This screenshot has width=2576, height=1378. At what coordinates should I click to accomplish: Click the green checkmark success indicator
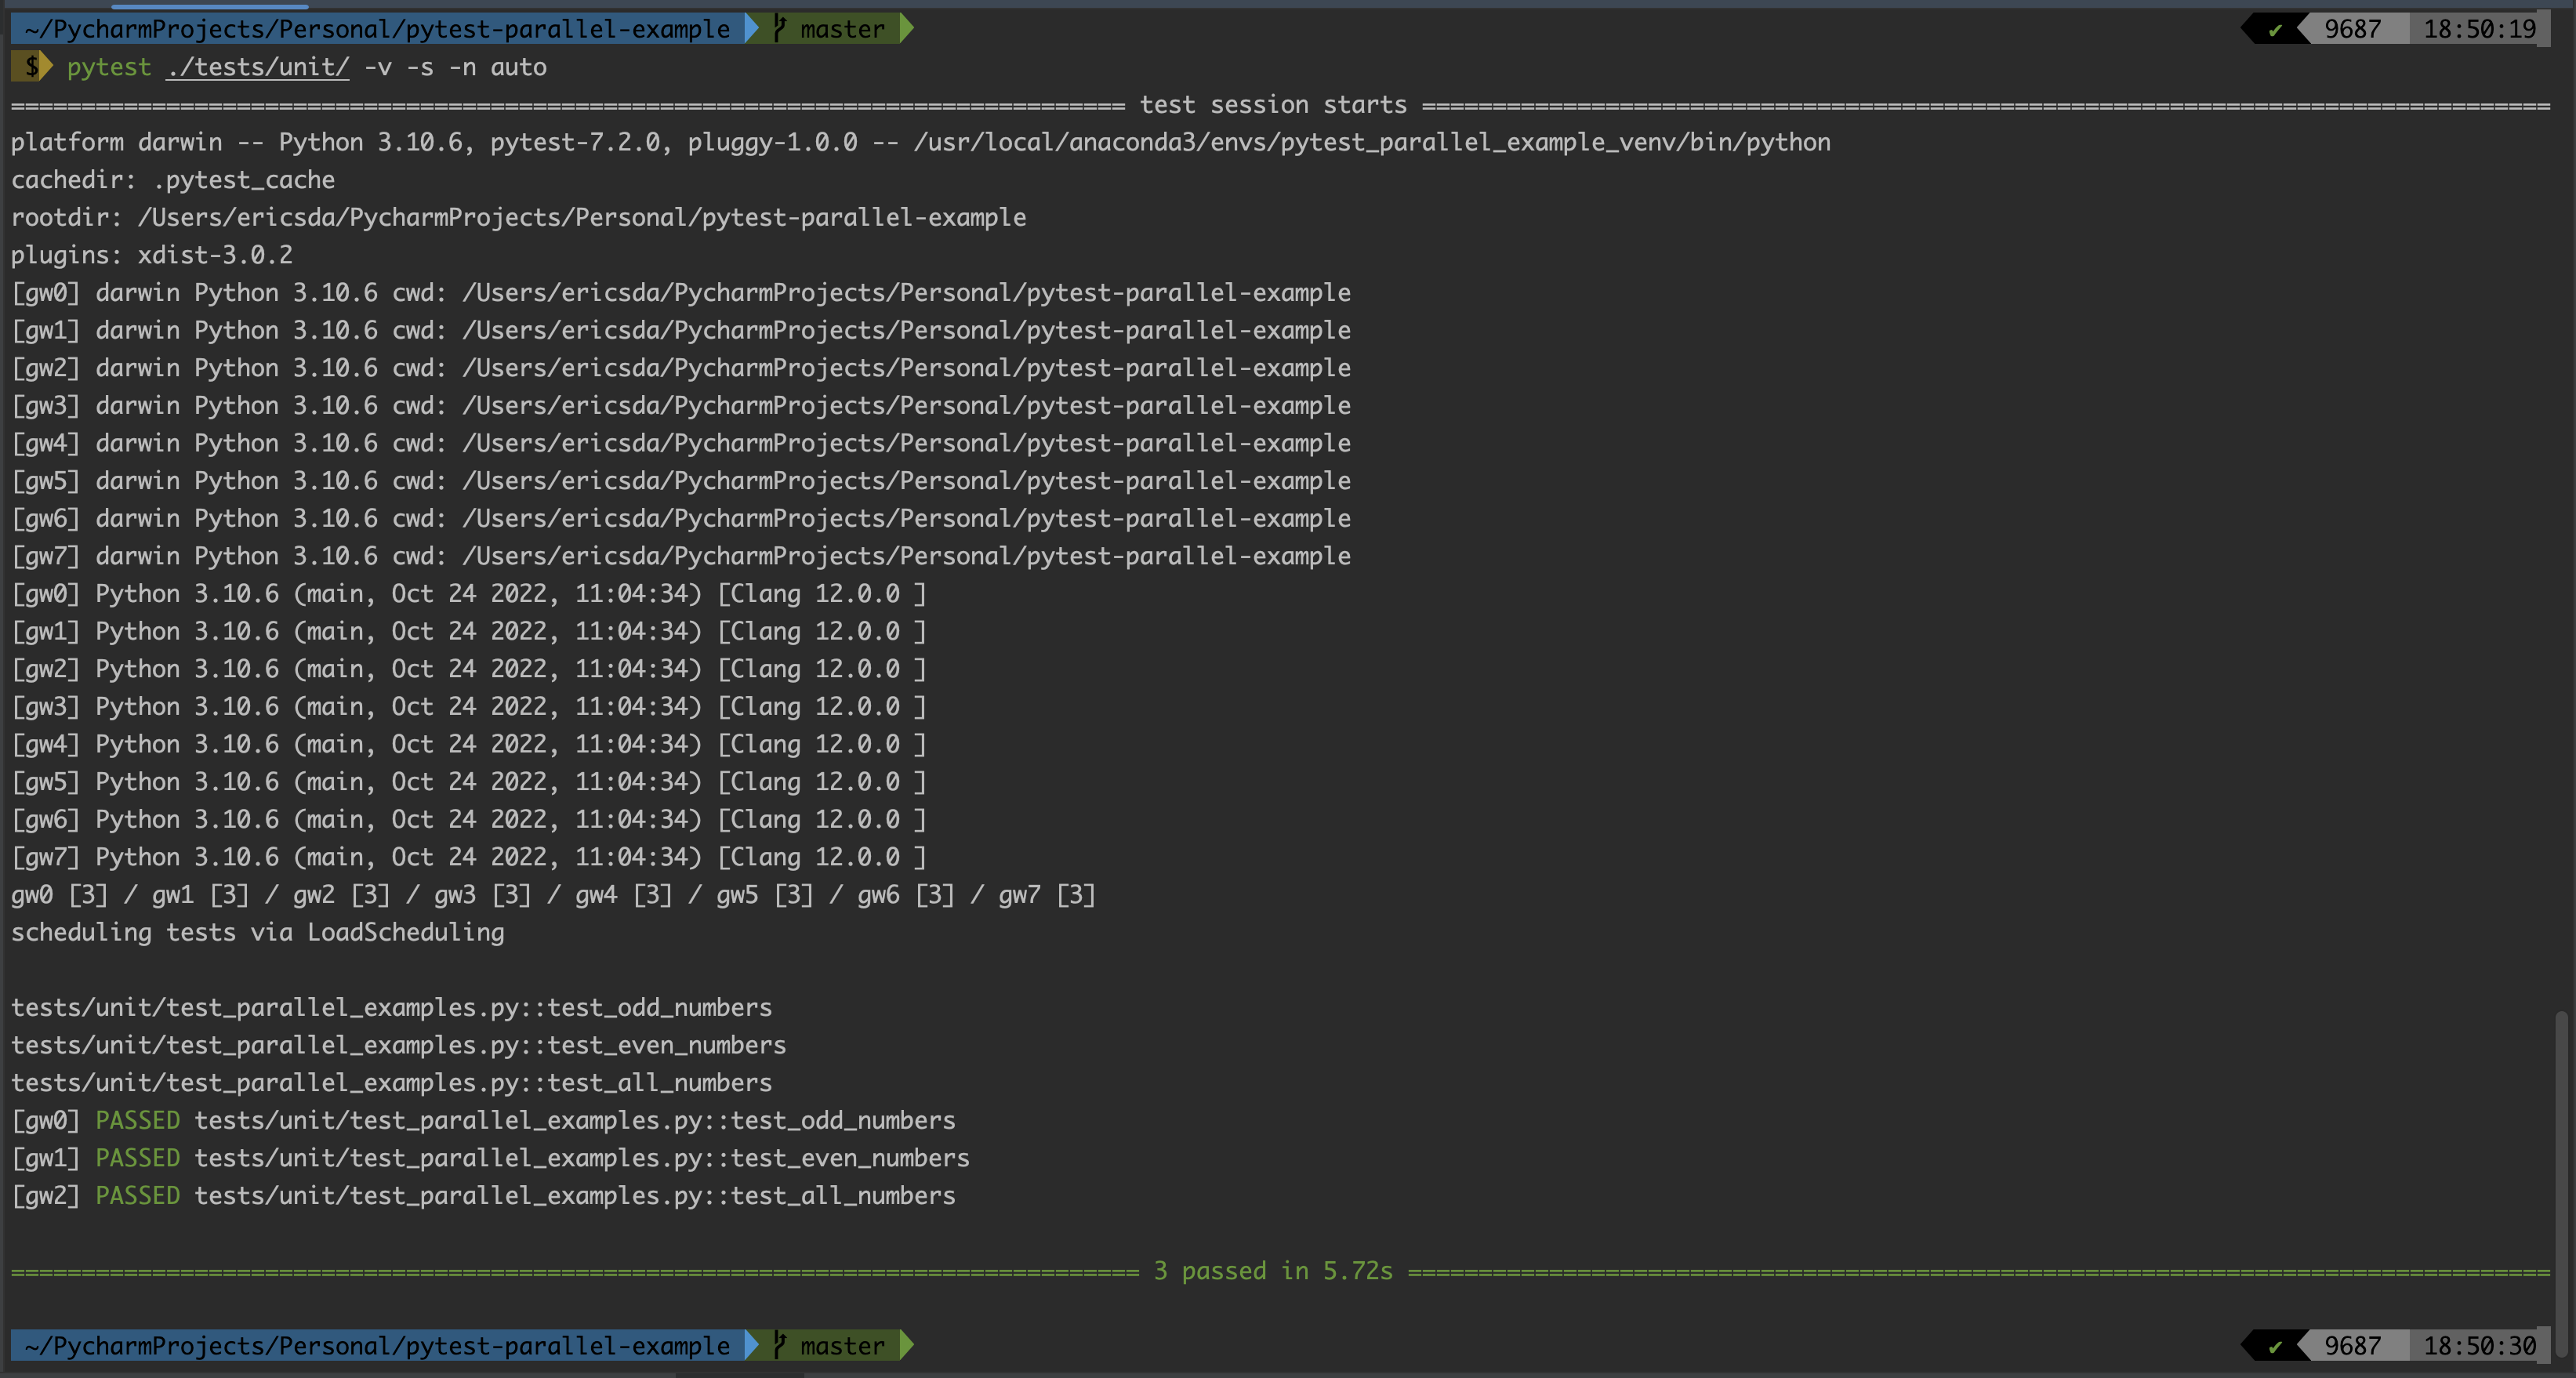coord(2276,28)
